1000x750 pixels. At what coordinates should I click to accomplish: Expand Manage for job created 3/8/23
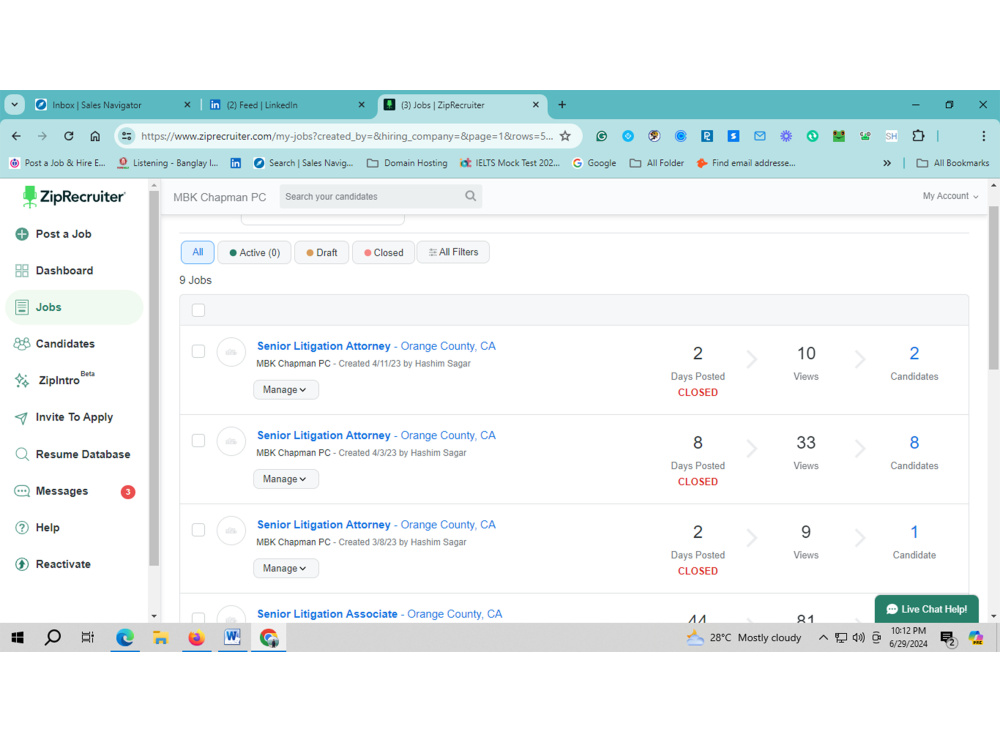coord(285,568)
